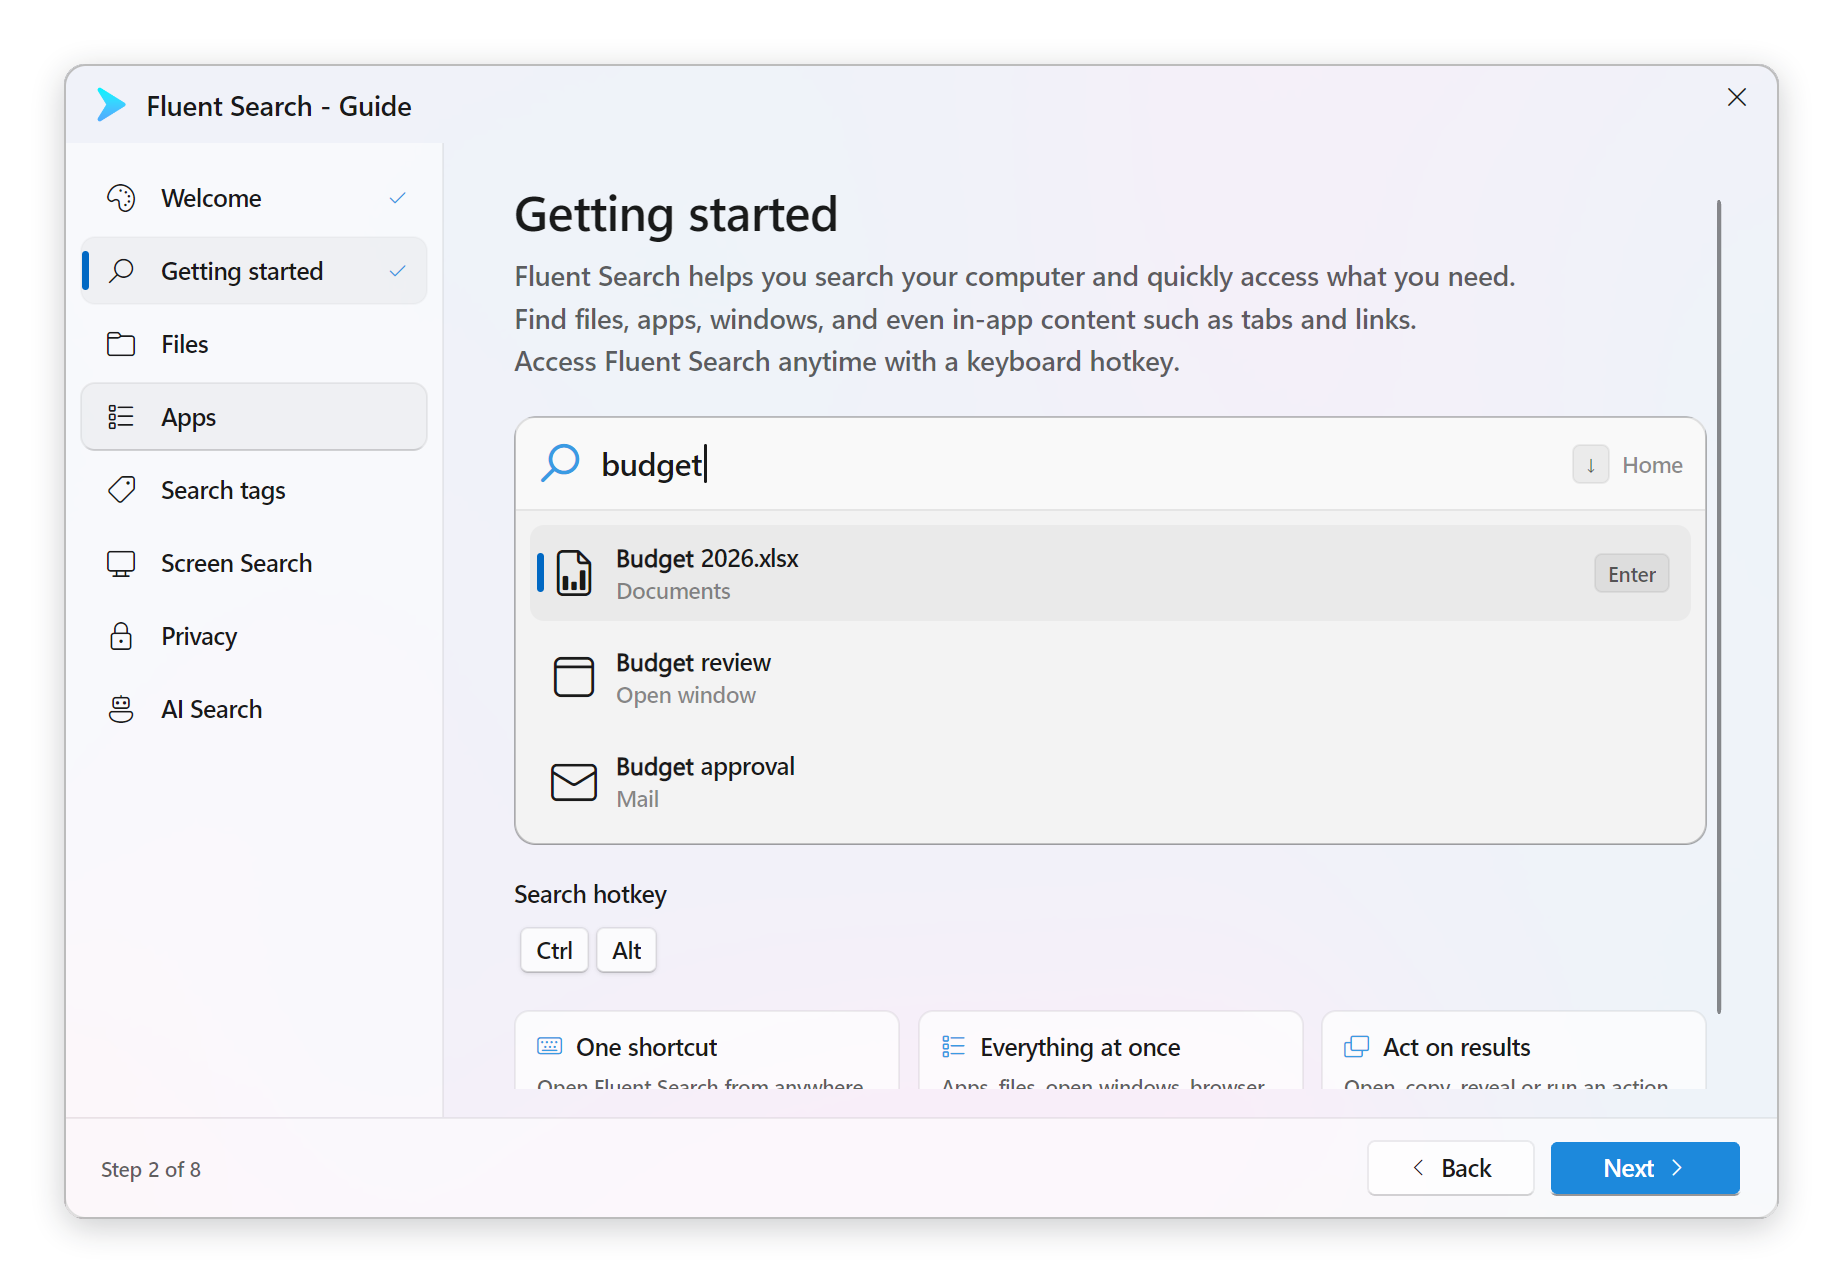Click the Ctrl hotkey key

pos(554,950)
